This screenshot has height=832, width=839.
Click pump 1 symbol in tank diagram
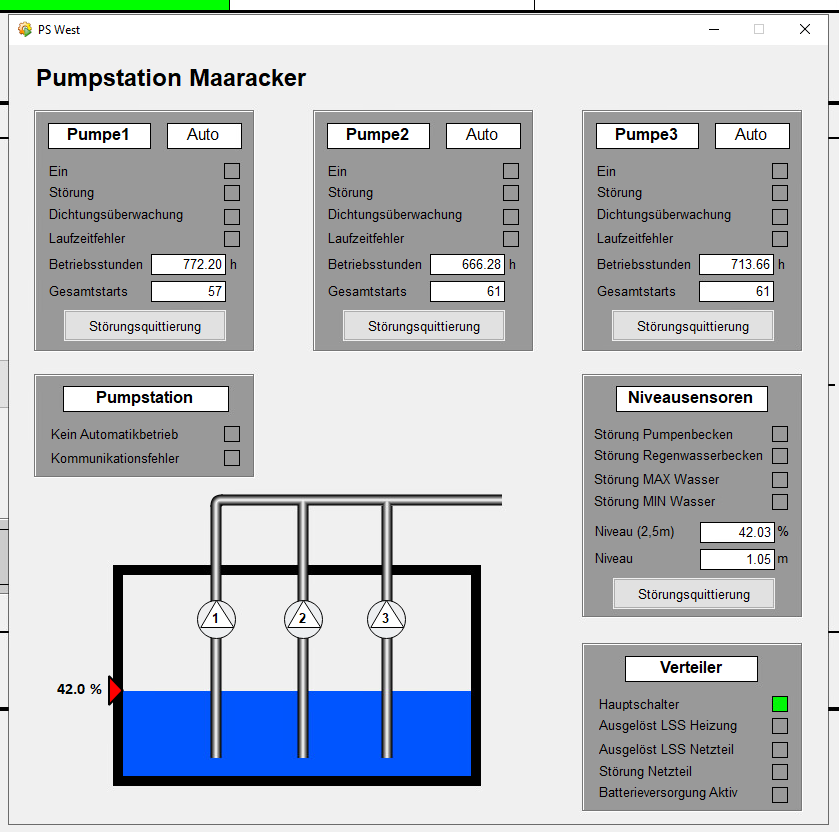[215, 620]
